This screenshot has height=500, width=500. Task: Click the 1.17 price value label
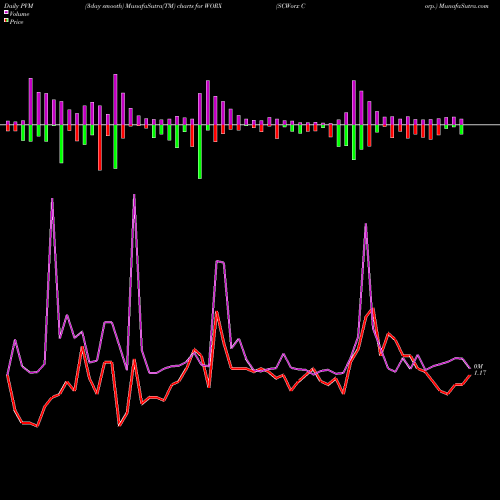click(480, 373)
